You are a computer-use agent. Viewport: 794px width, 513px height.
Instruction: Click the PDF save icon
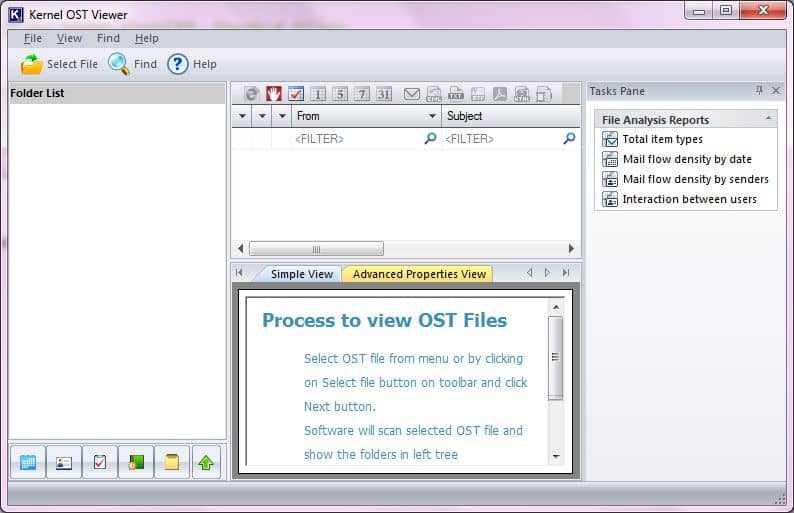500,94
